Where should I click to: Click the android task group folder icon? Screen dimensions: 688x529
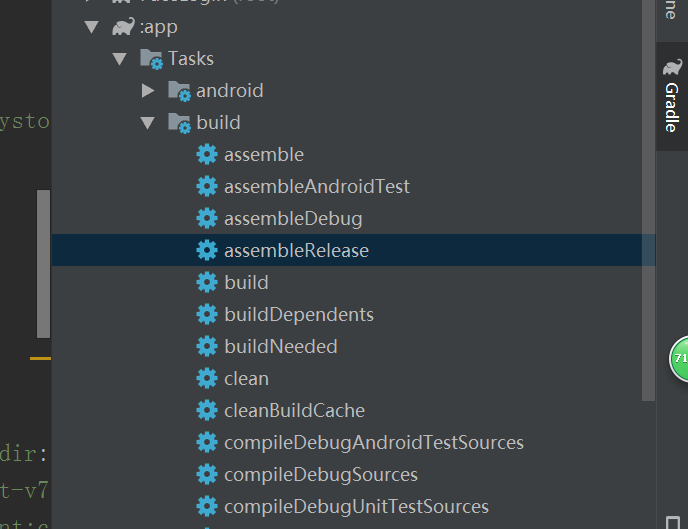pos(179,91)
